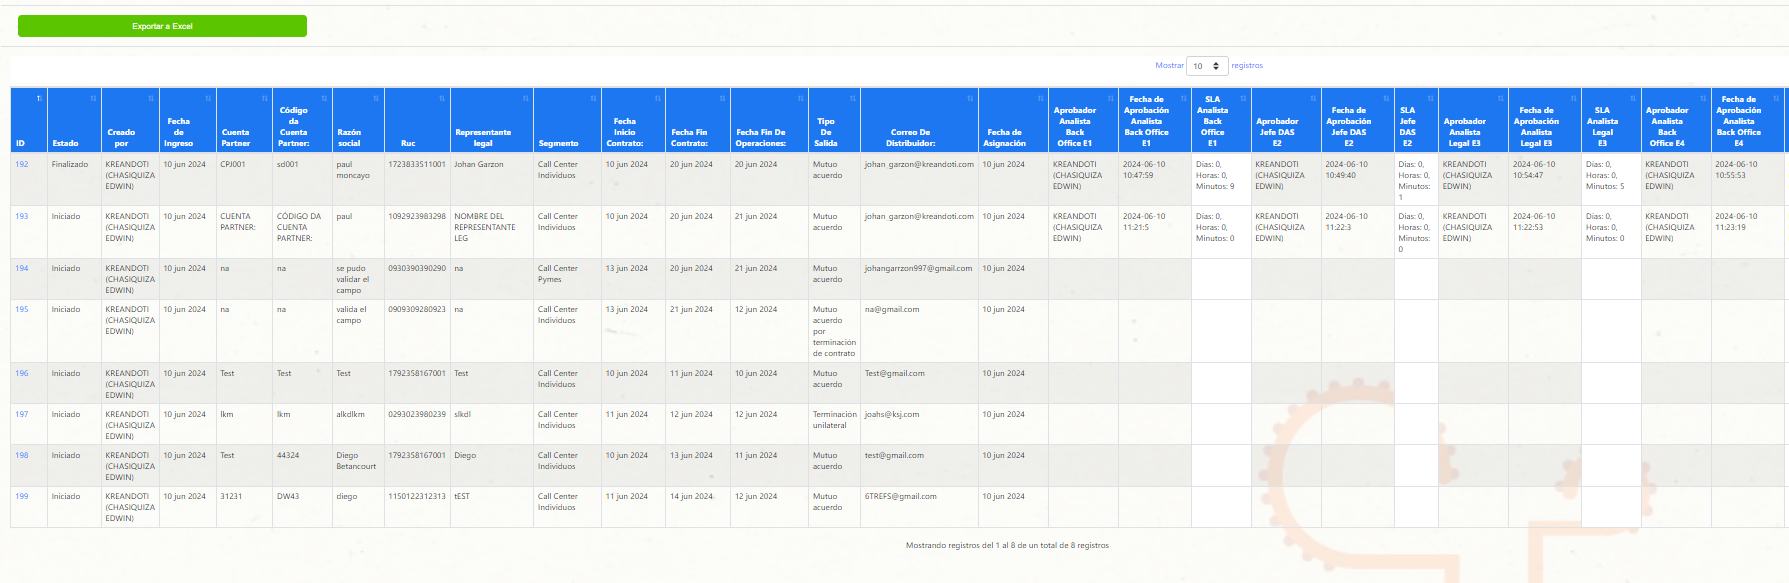Click sort icon on Tipo De Salida column
Image resolution: width=1789 pixels, height=583 pixels.
coord(853,98)
